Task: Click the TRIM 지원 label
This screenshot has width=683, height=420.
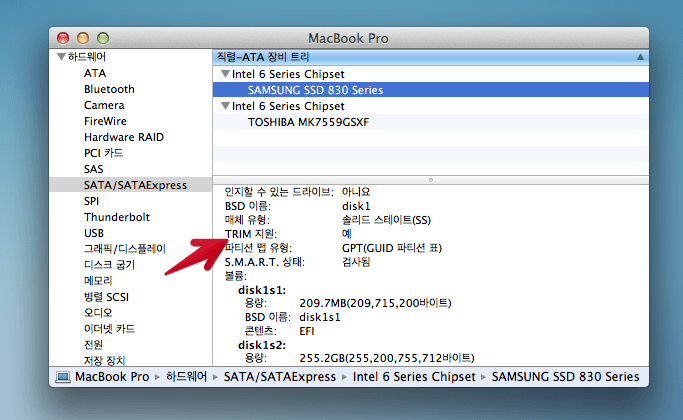Action: click(251, 234)
